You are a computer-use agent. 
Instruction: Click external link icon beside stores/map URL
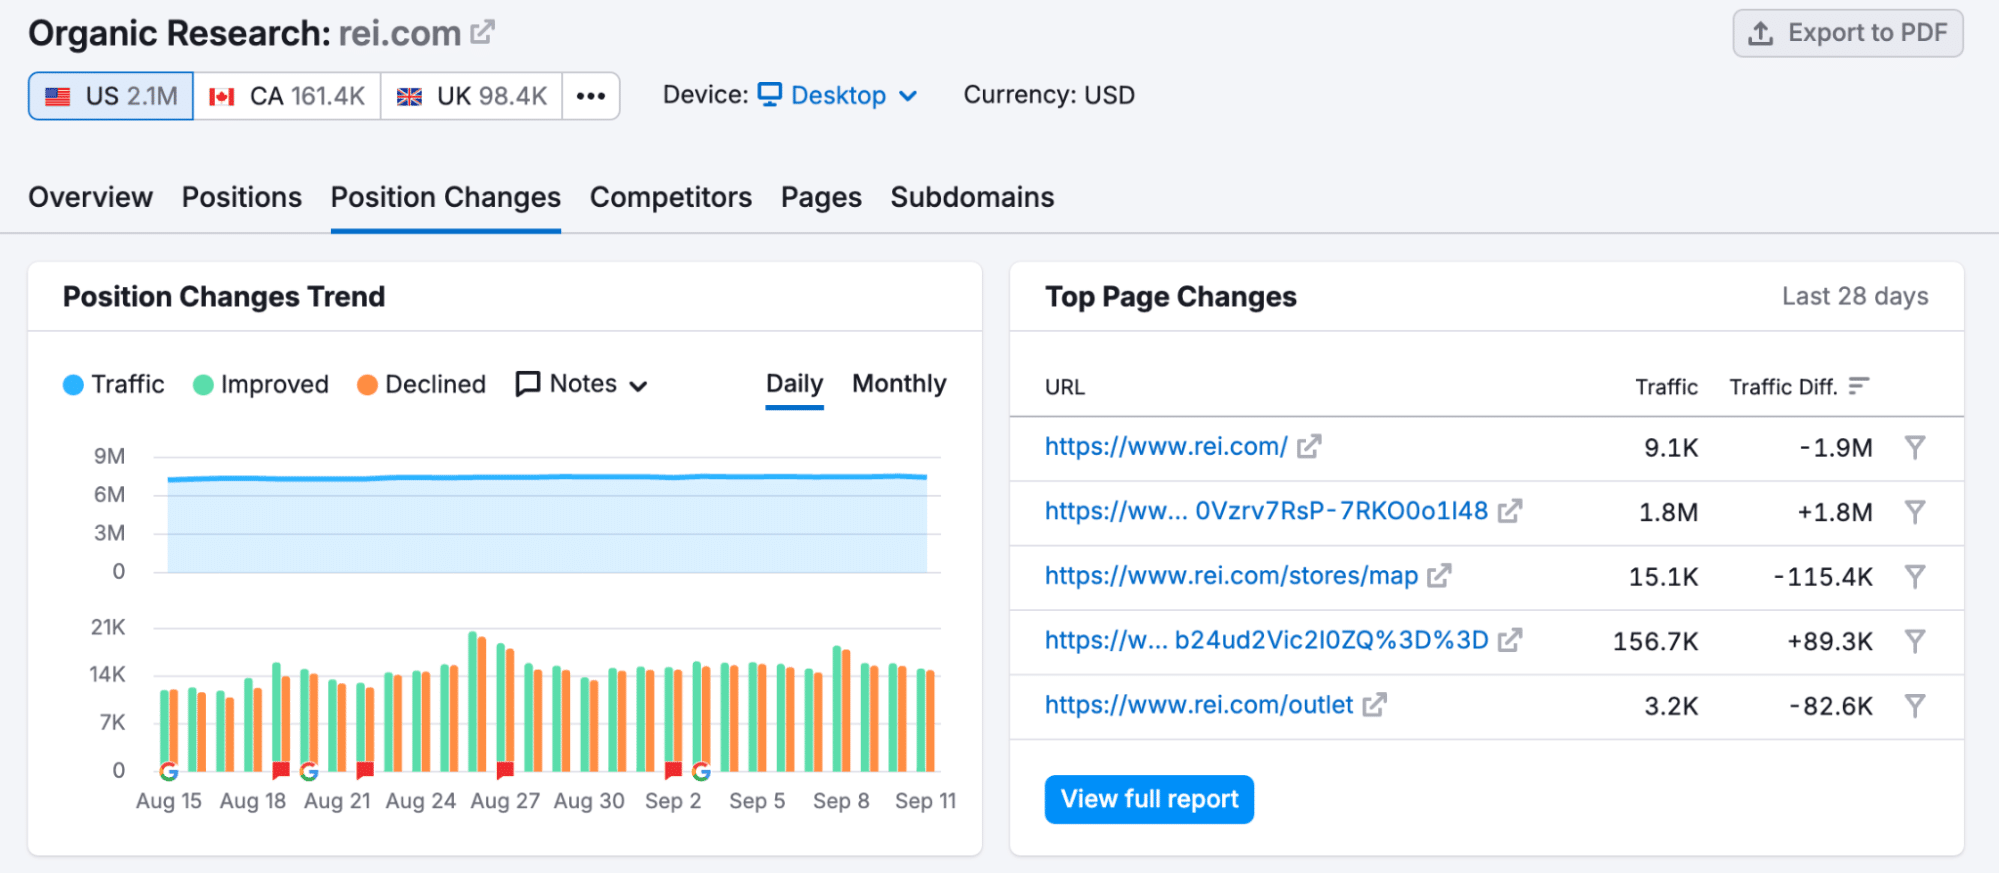[1439, 576]
